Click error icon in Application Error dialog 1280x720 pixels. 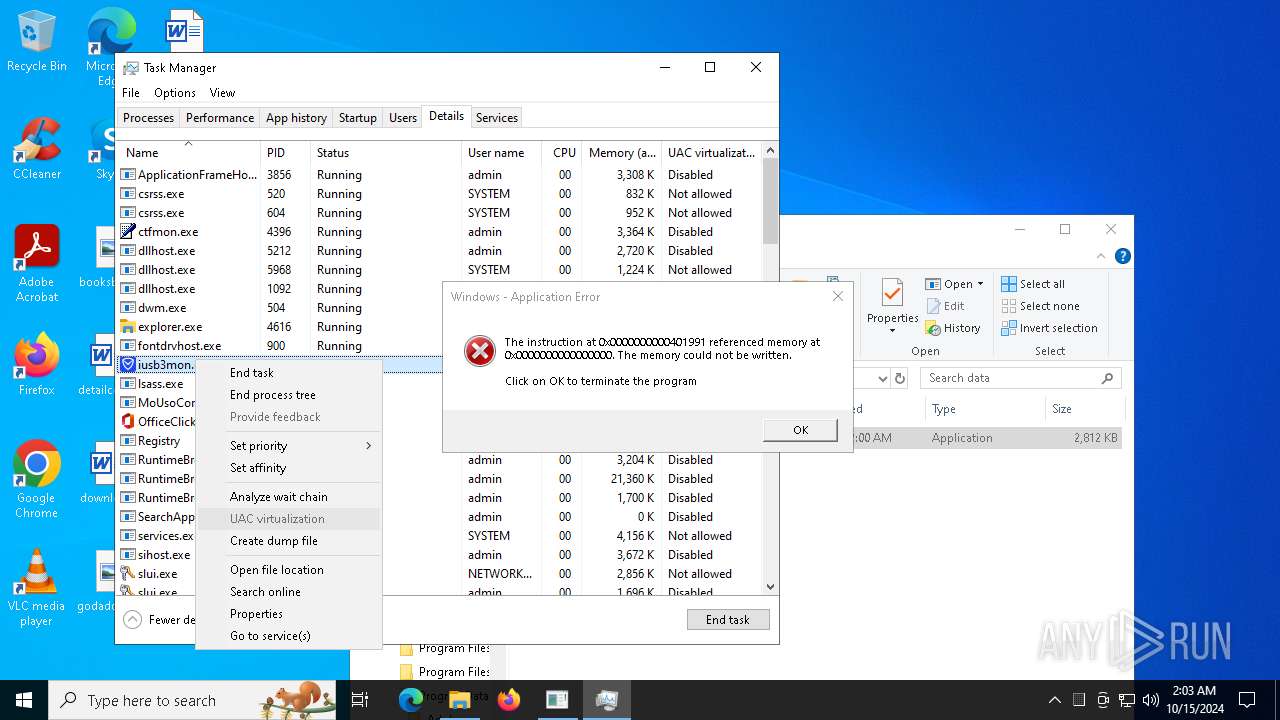click(480, 351)
